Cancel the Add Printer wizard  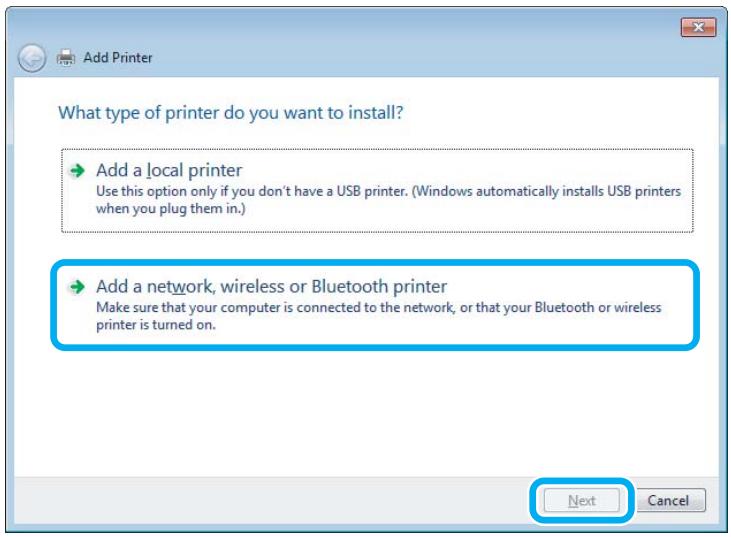point(669,500)
